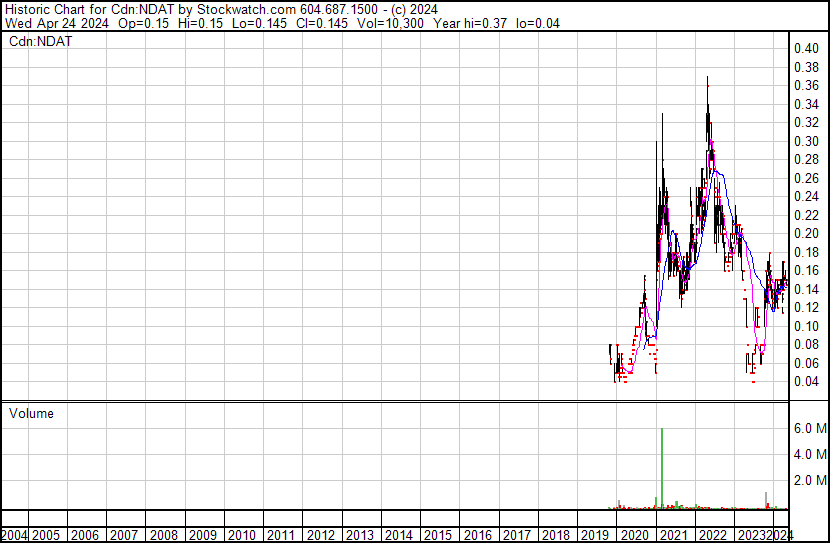Screen dimensions: 830x543
Task: Click the Cdn:NDAT symbol label in the chart
Action: click(37, 42)
